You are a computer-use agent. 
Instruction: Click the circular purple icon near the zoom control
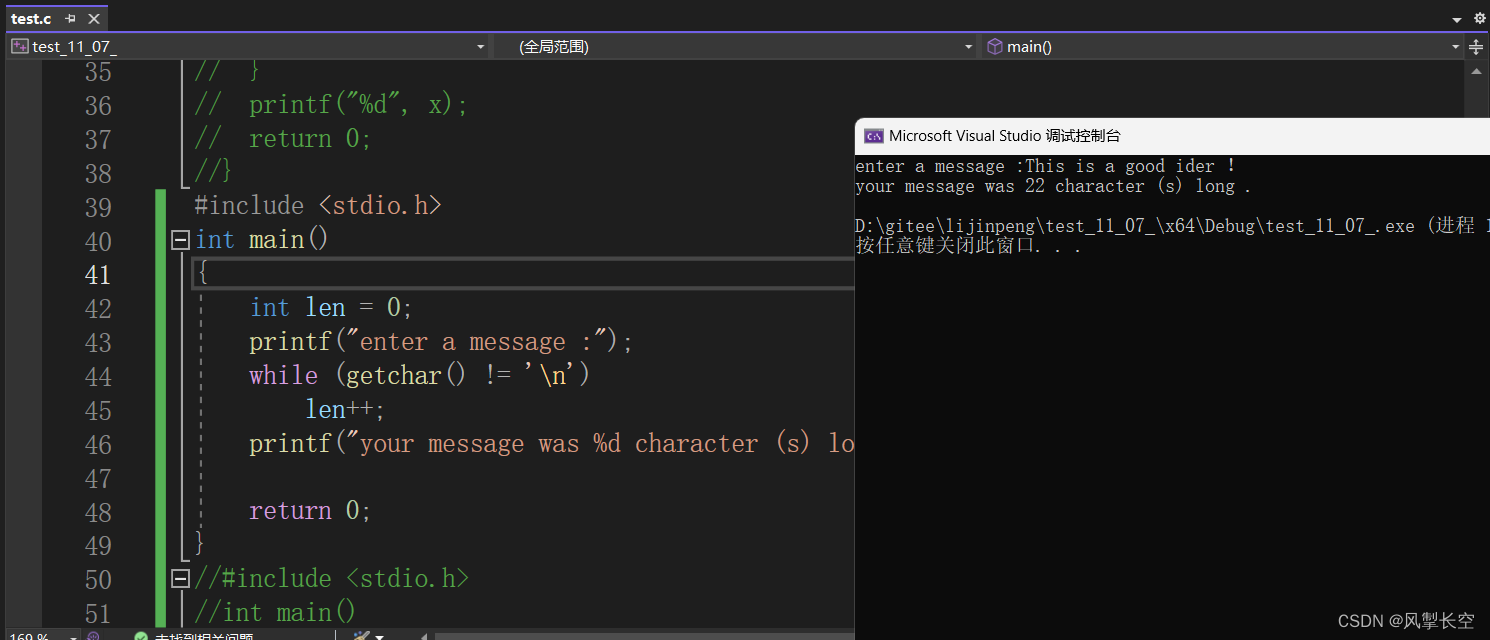[x=93, y=635]
